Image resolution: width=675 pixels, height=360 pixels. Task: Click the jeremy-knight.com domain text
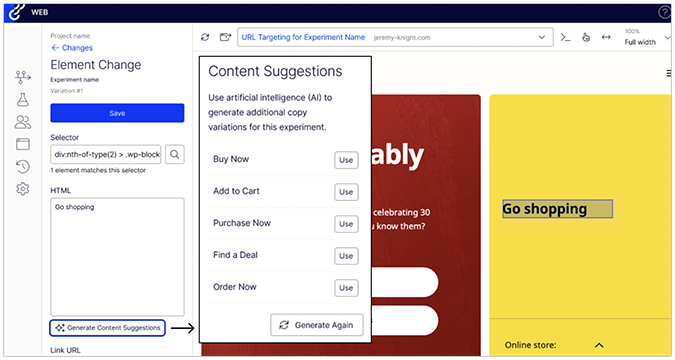click(402, 38)
